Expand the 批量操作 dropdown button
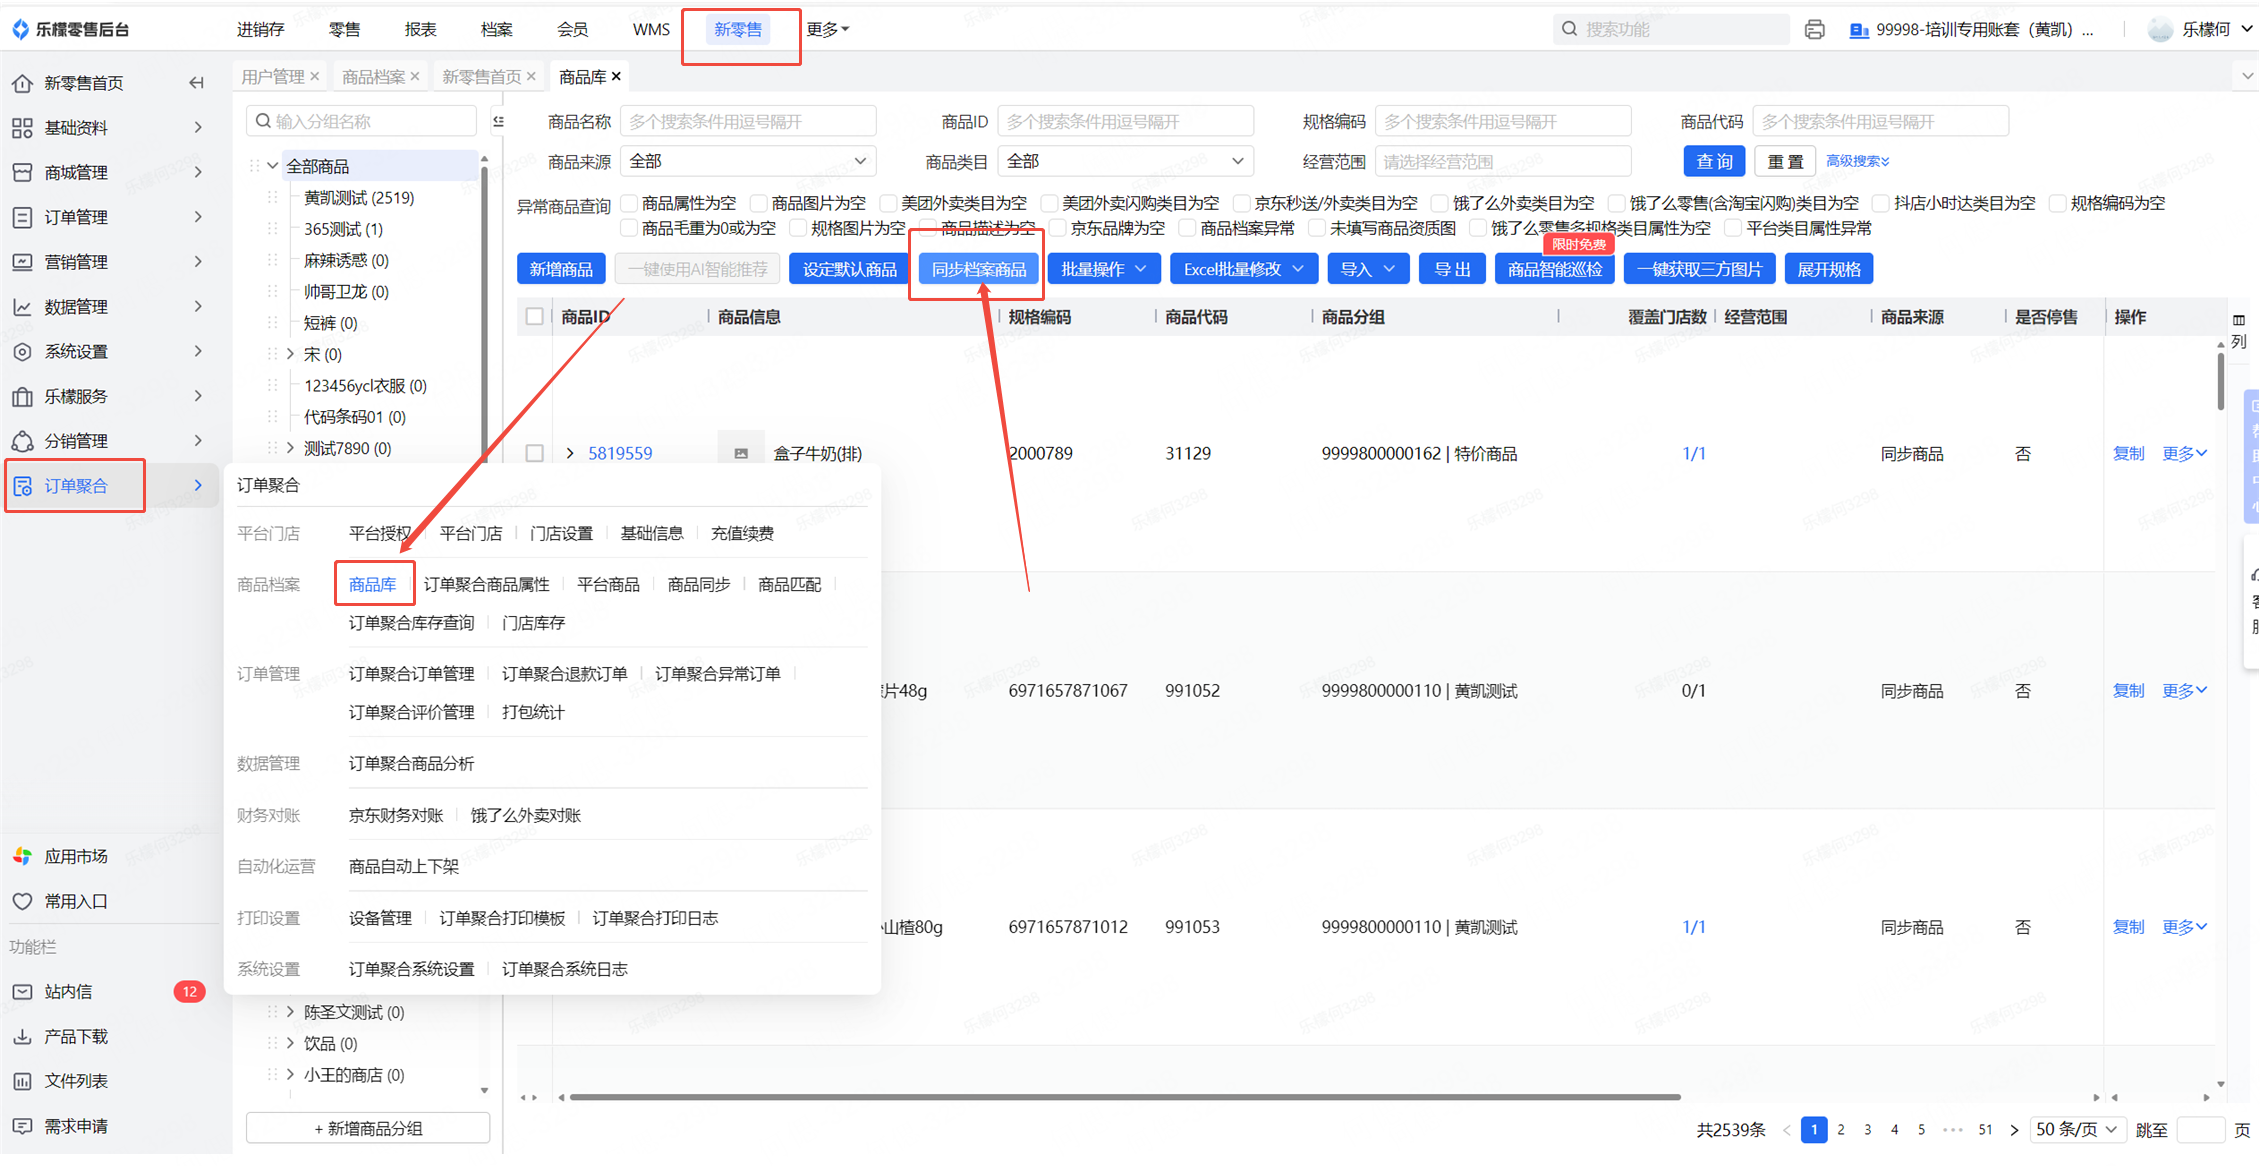 point(1103,269)
